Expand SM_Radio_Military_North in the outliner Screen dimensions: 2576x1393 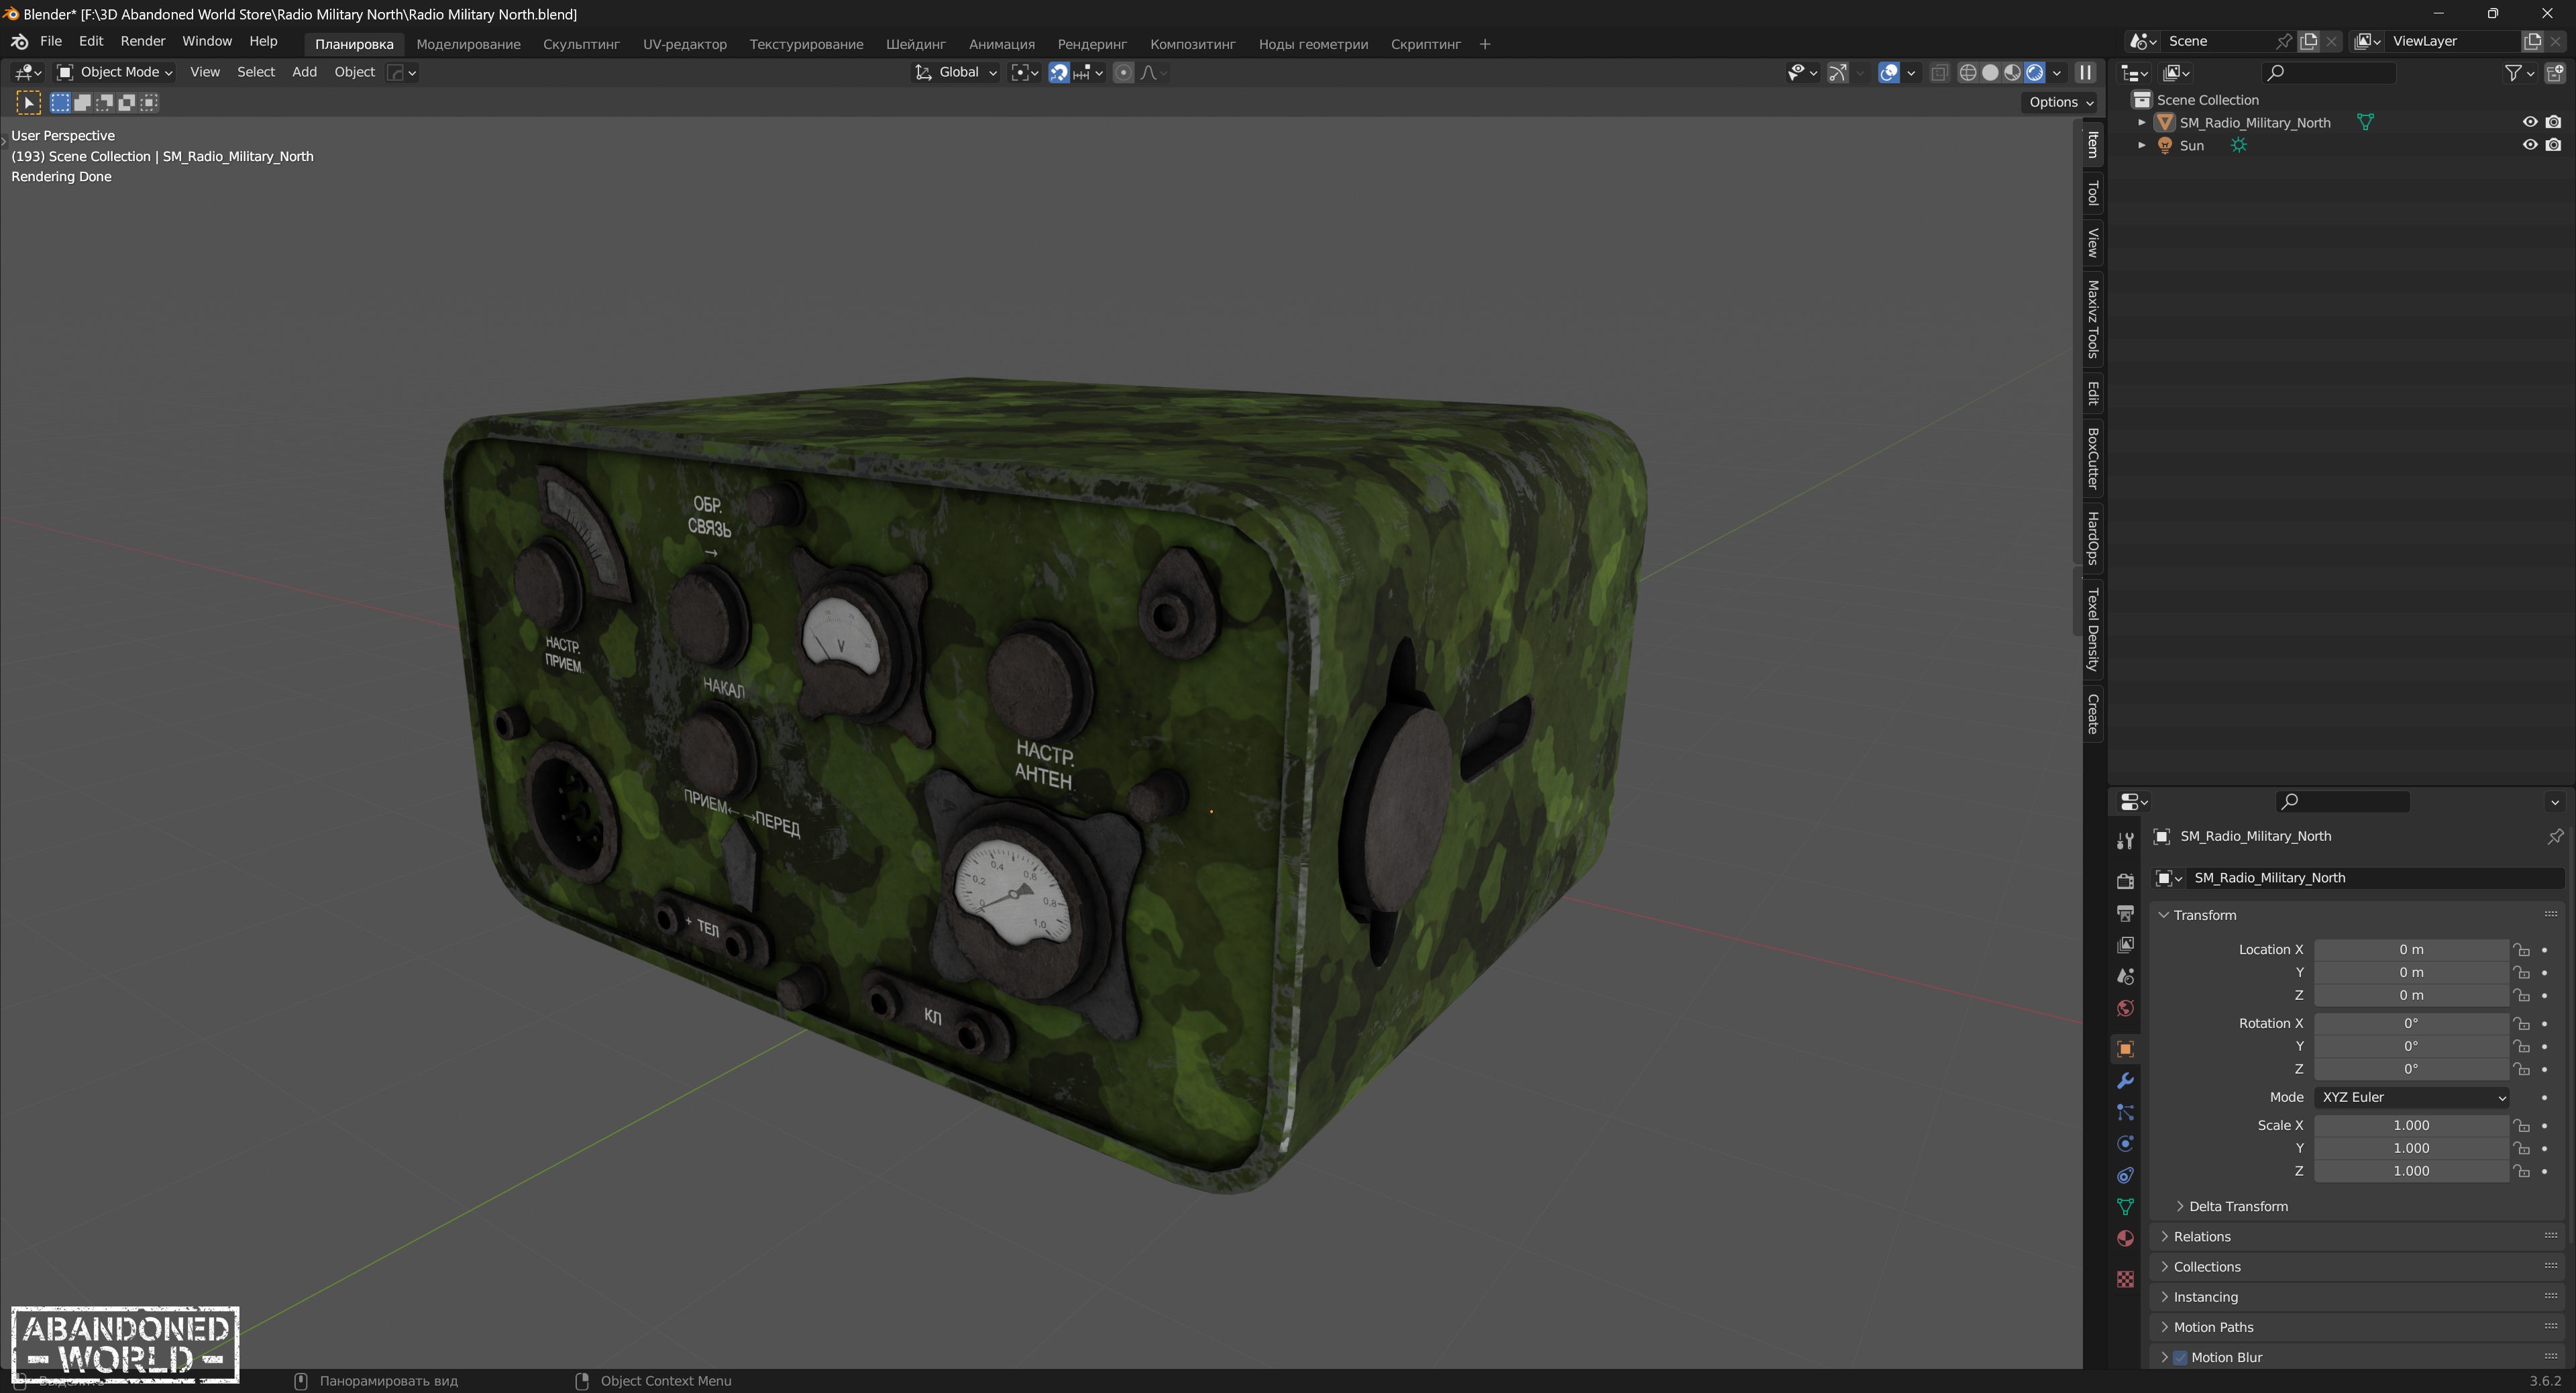(x=2141, y=122)
